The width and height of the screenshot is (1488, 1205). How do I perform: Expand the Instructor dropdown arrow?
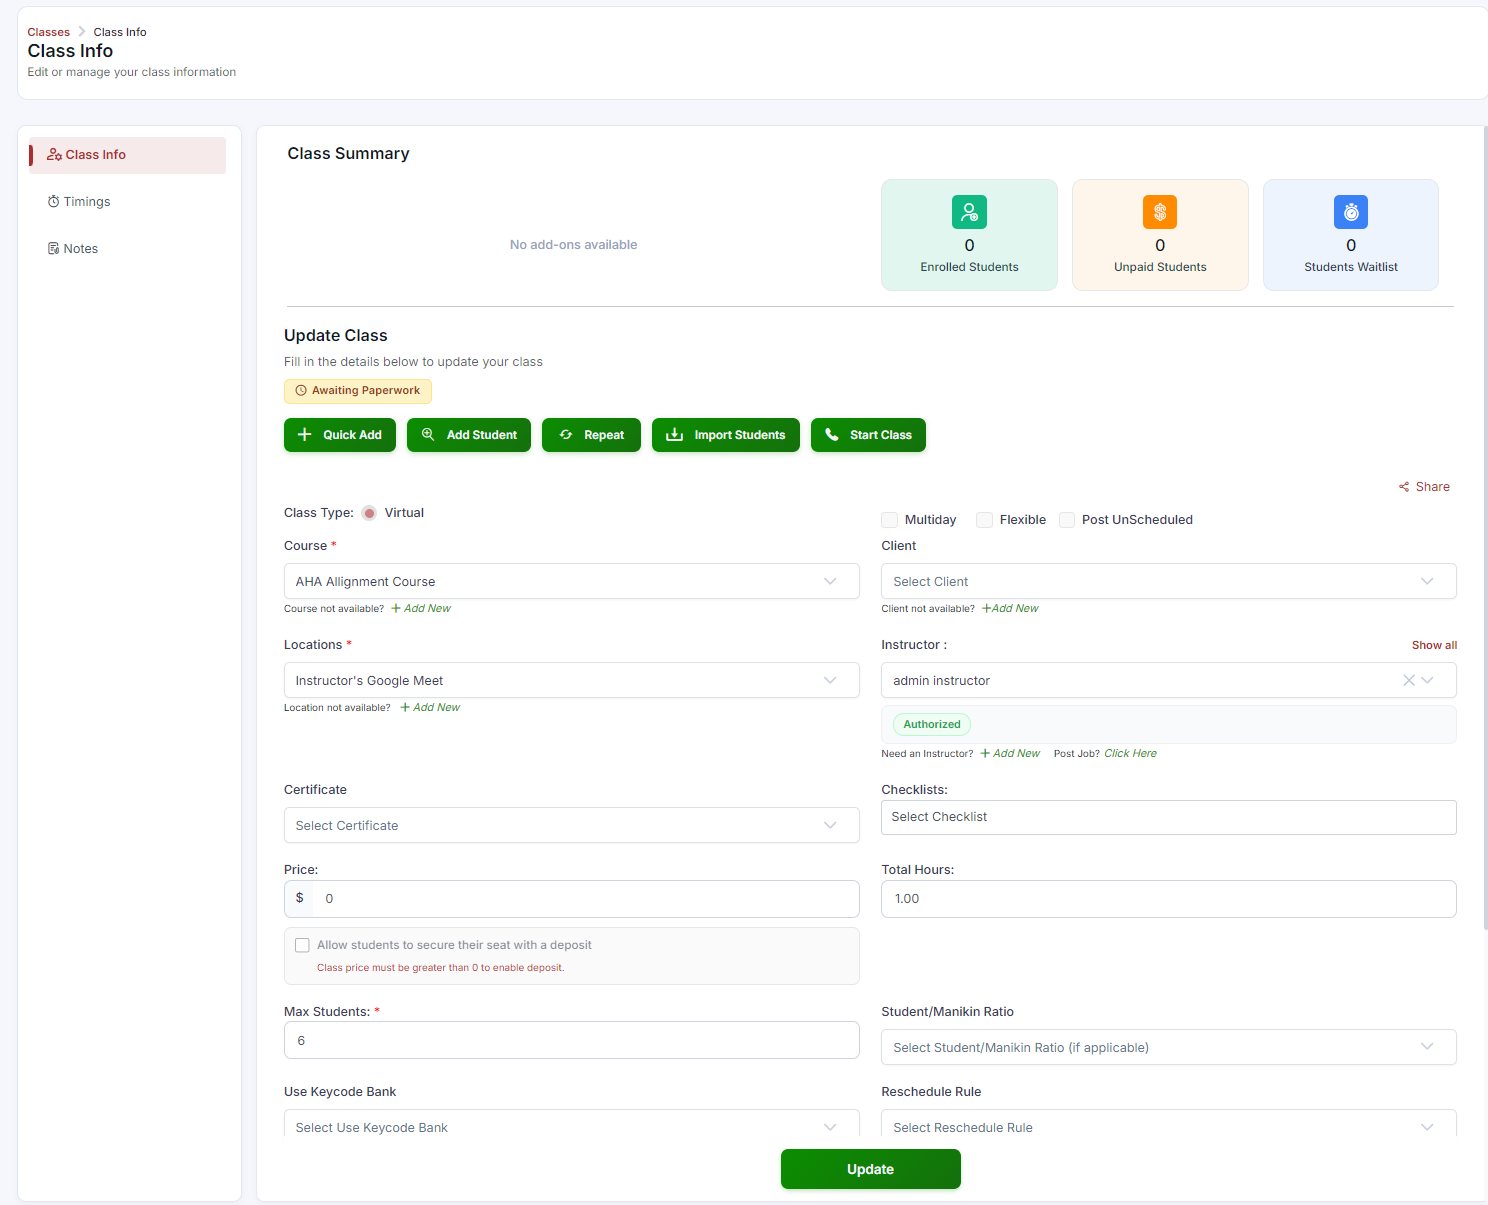pyautogui.click(x=1428, y=680)
